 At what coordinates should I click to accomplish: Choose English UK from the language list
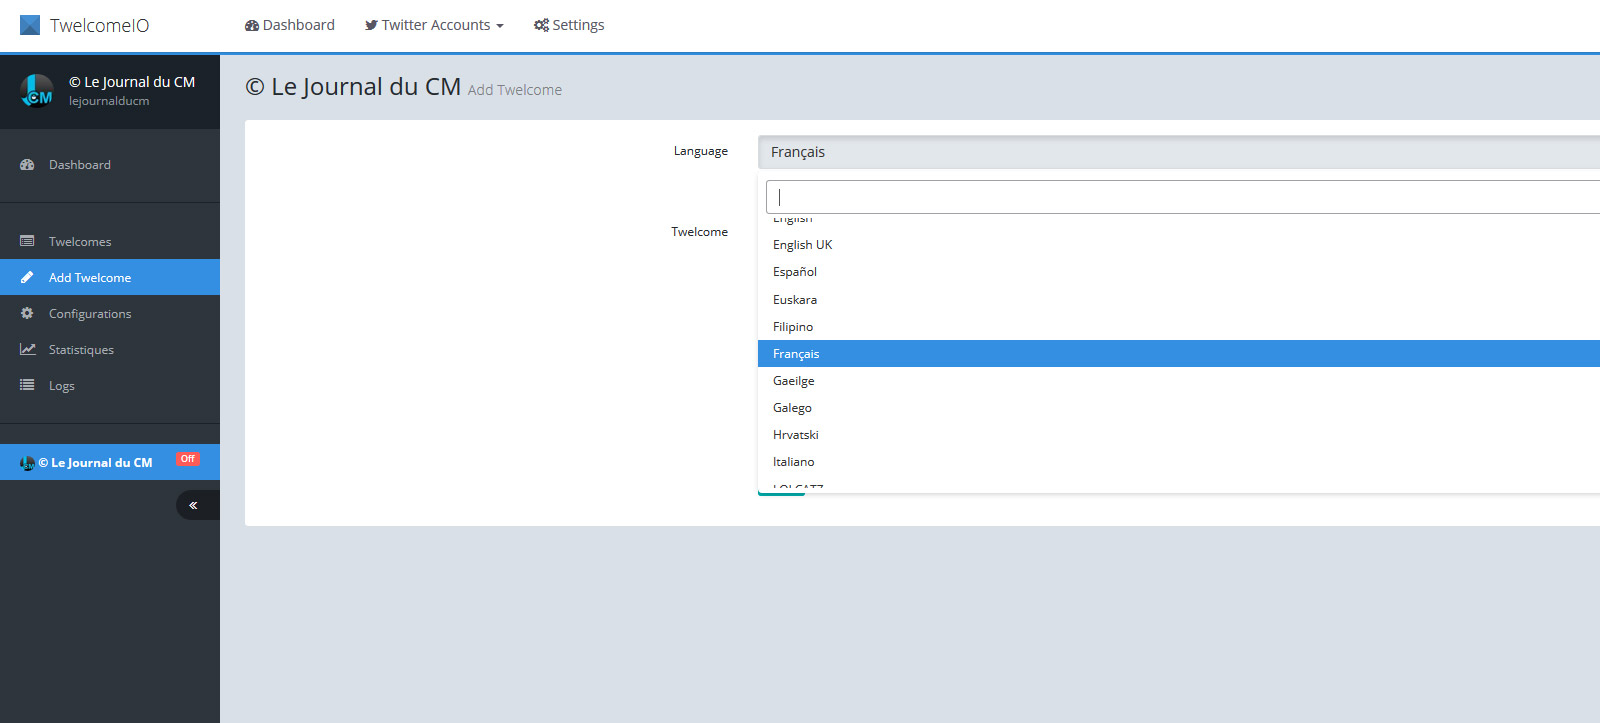click(x=1179, y=245)
